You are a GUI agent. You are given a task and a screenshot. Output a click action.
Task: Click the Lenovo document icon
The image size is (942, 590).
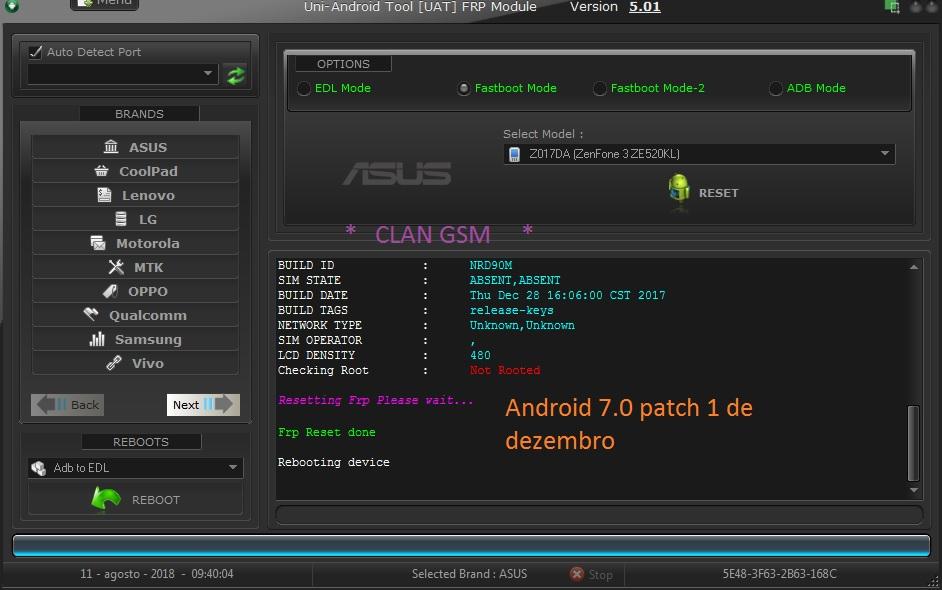coord(105,195)
